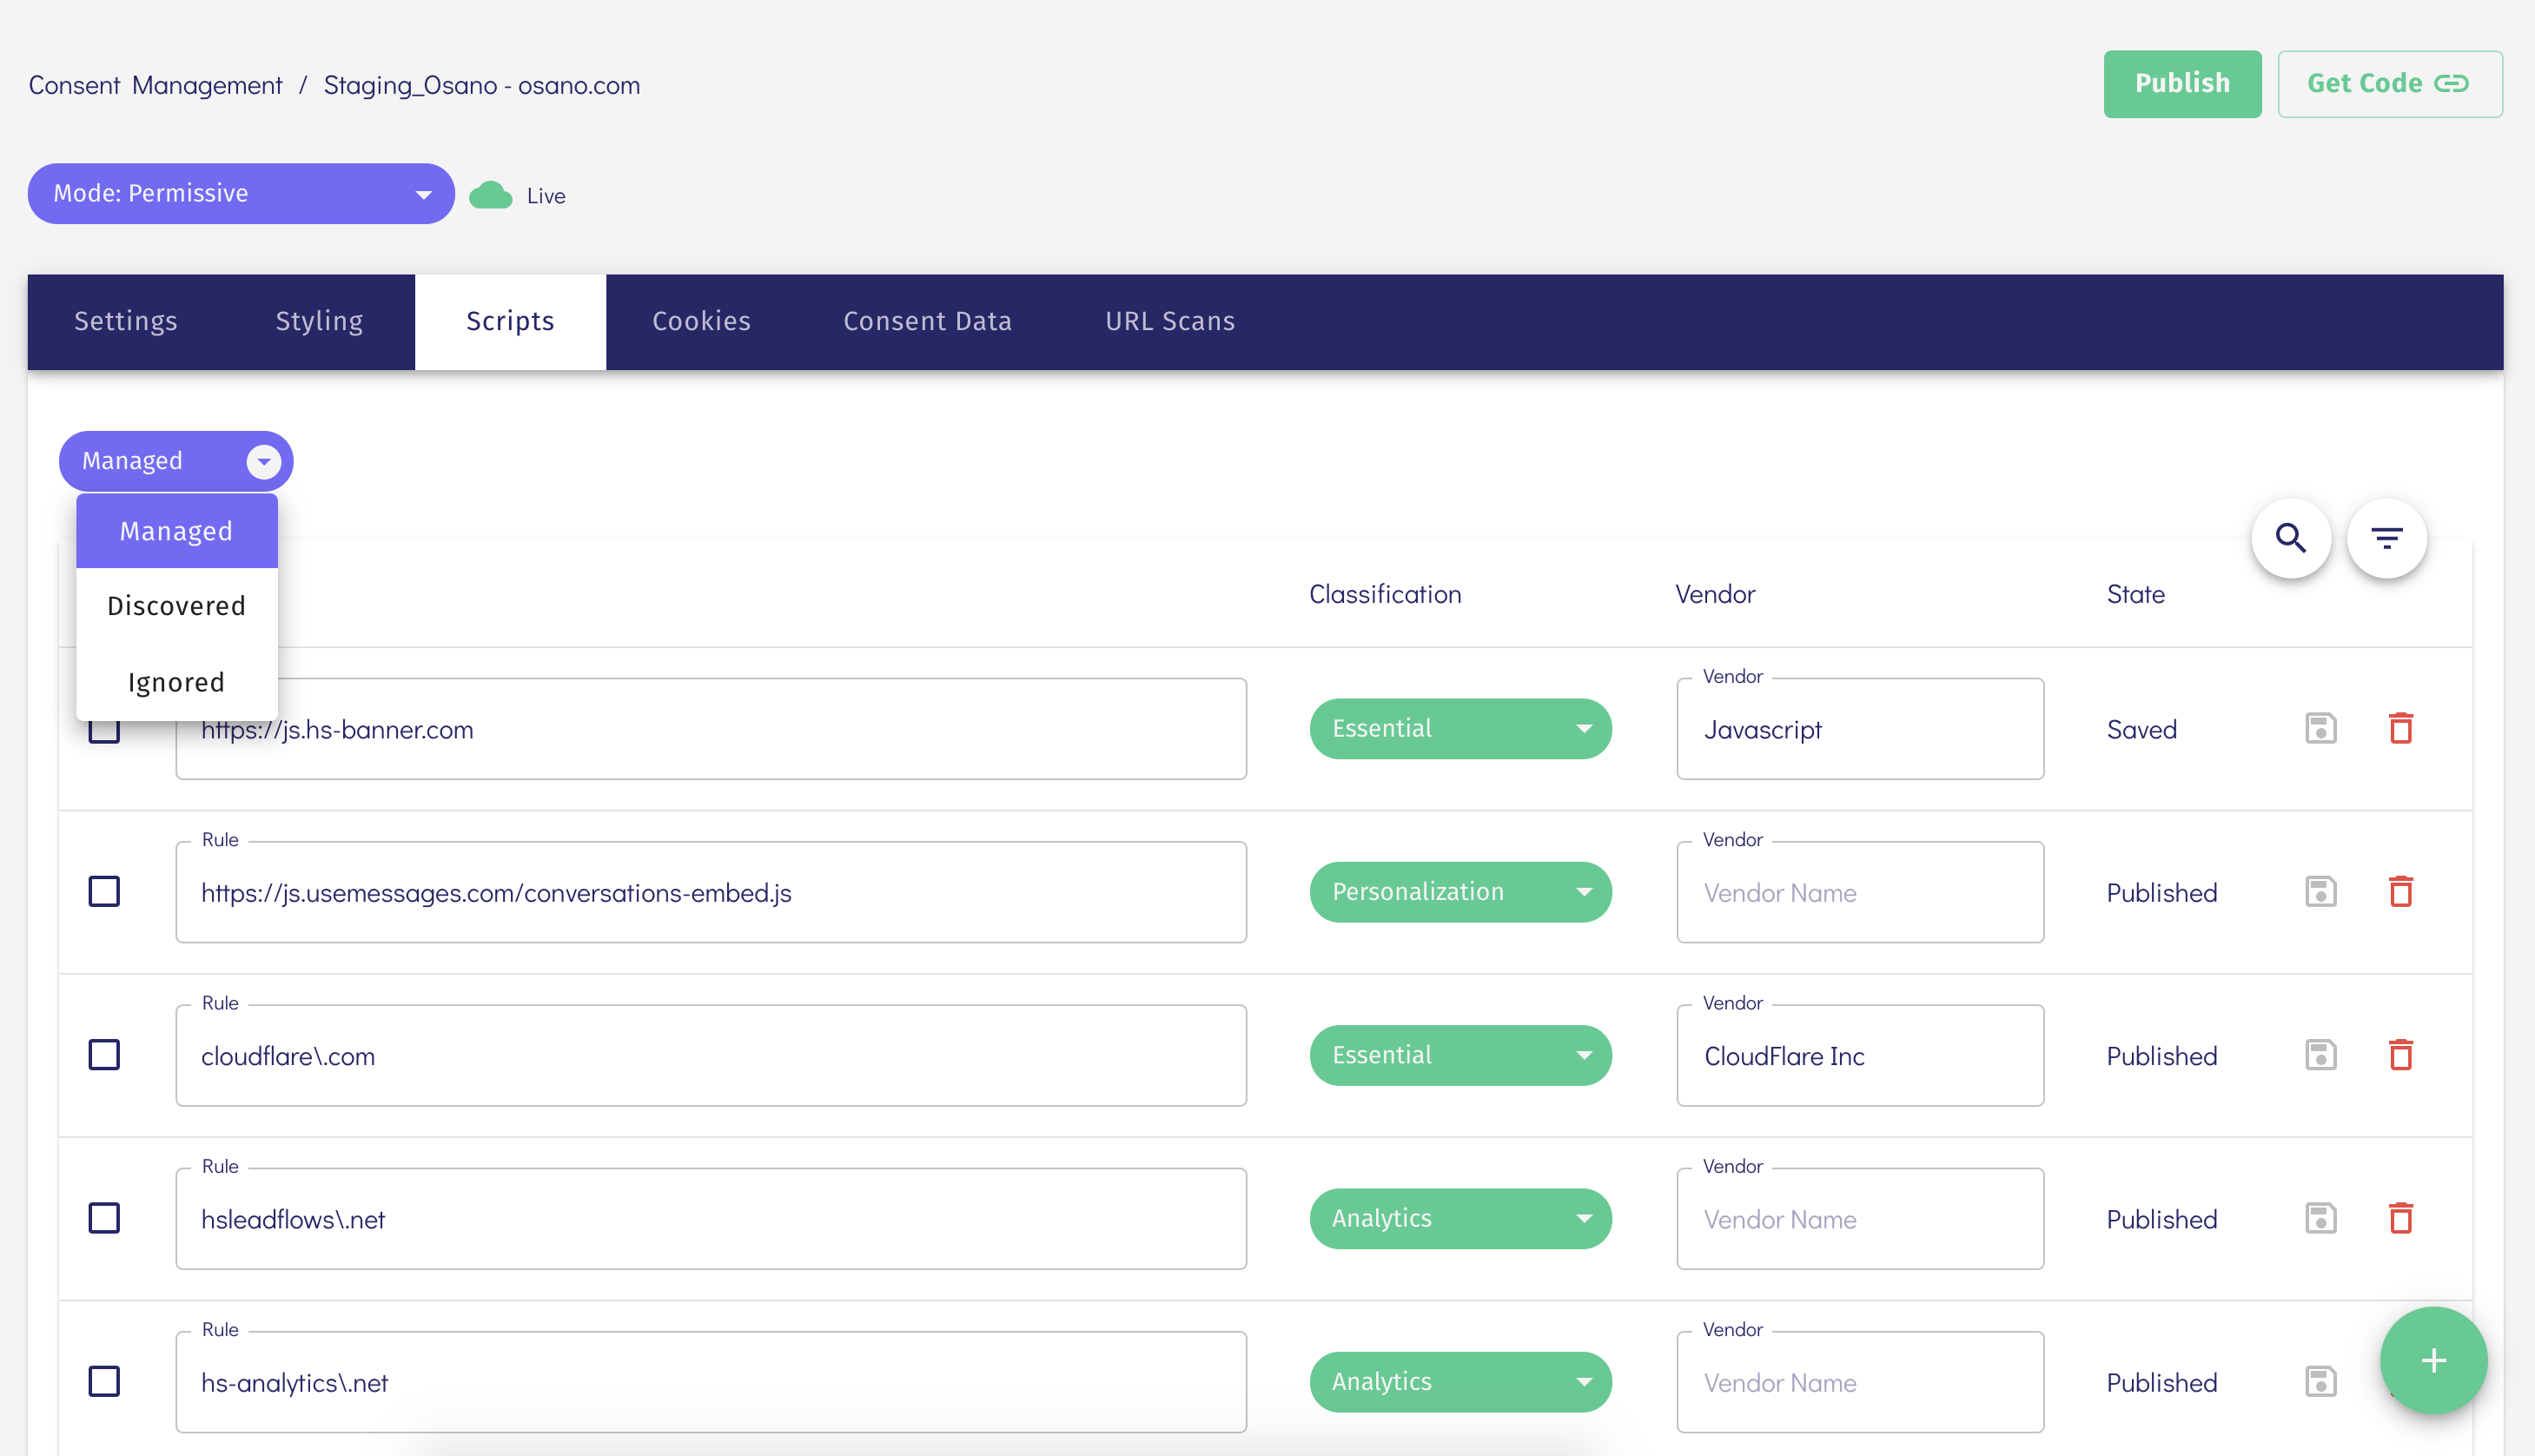
Task: Delete the usemessages conversations-embed rule
Action: tap(2401, 891)
